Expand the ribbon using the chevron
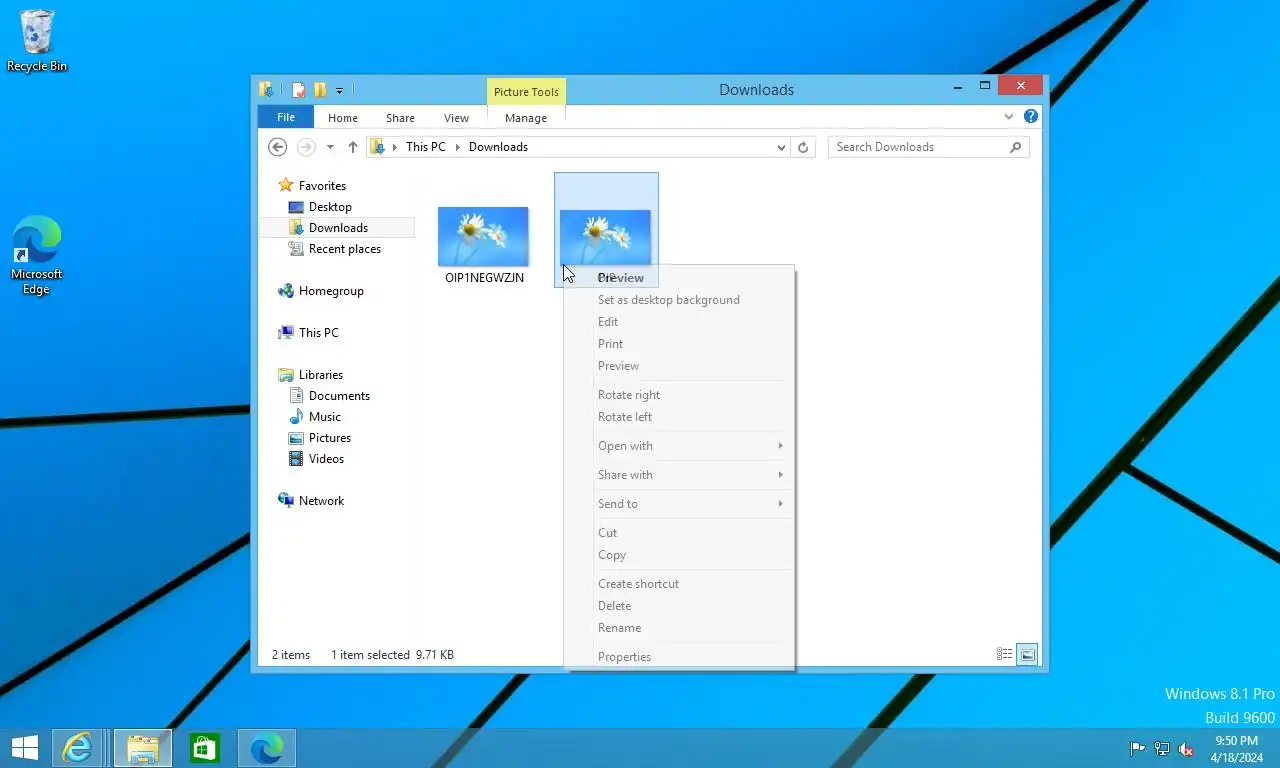 tap(1008, 117)
